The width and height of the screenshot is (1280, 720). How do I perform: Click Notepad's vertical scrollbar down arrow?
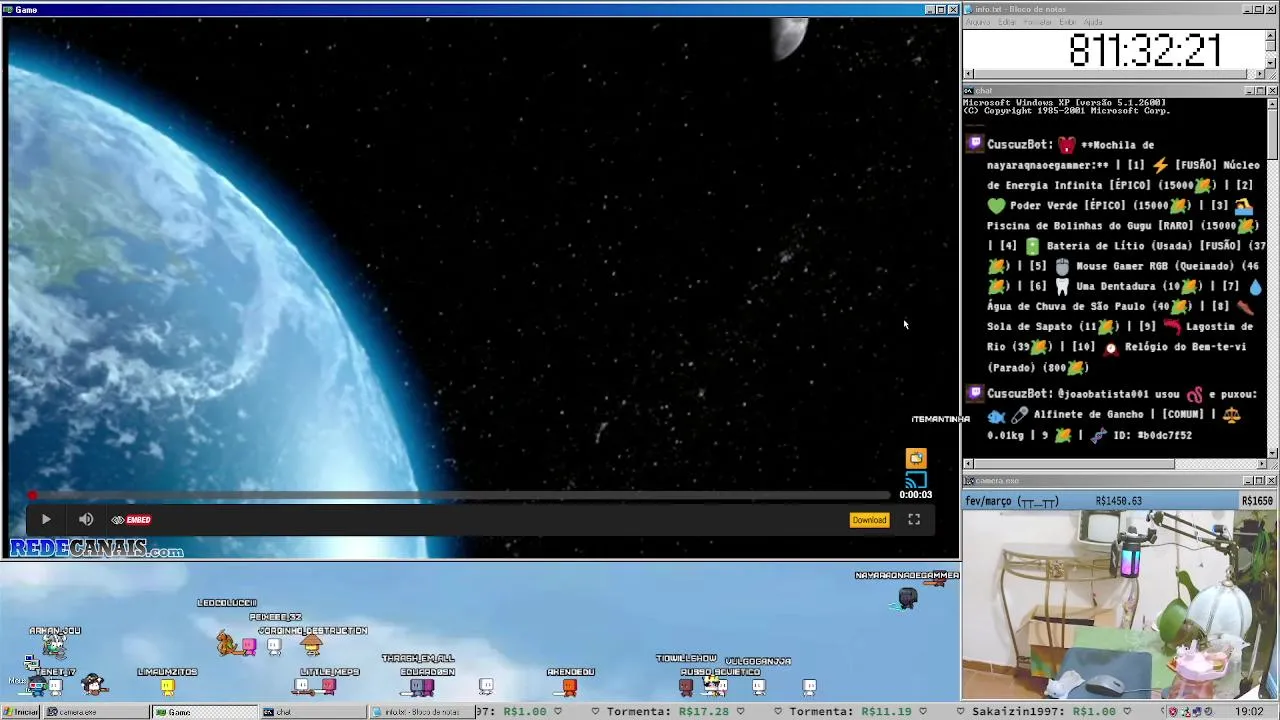point(1271,65)
